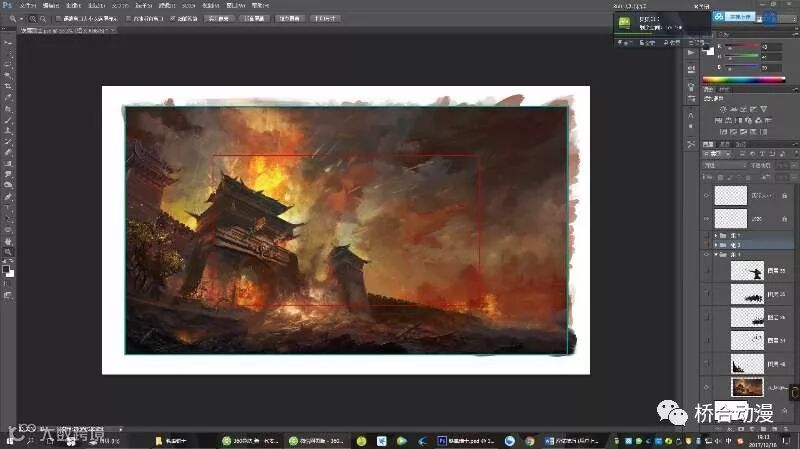Click the foreground color swatch in toolbox
The image size is (800, 449).
[6, 269]
